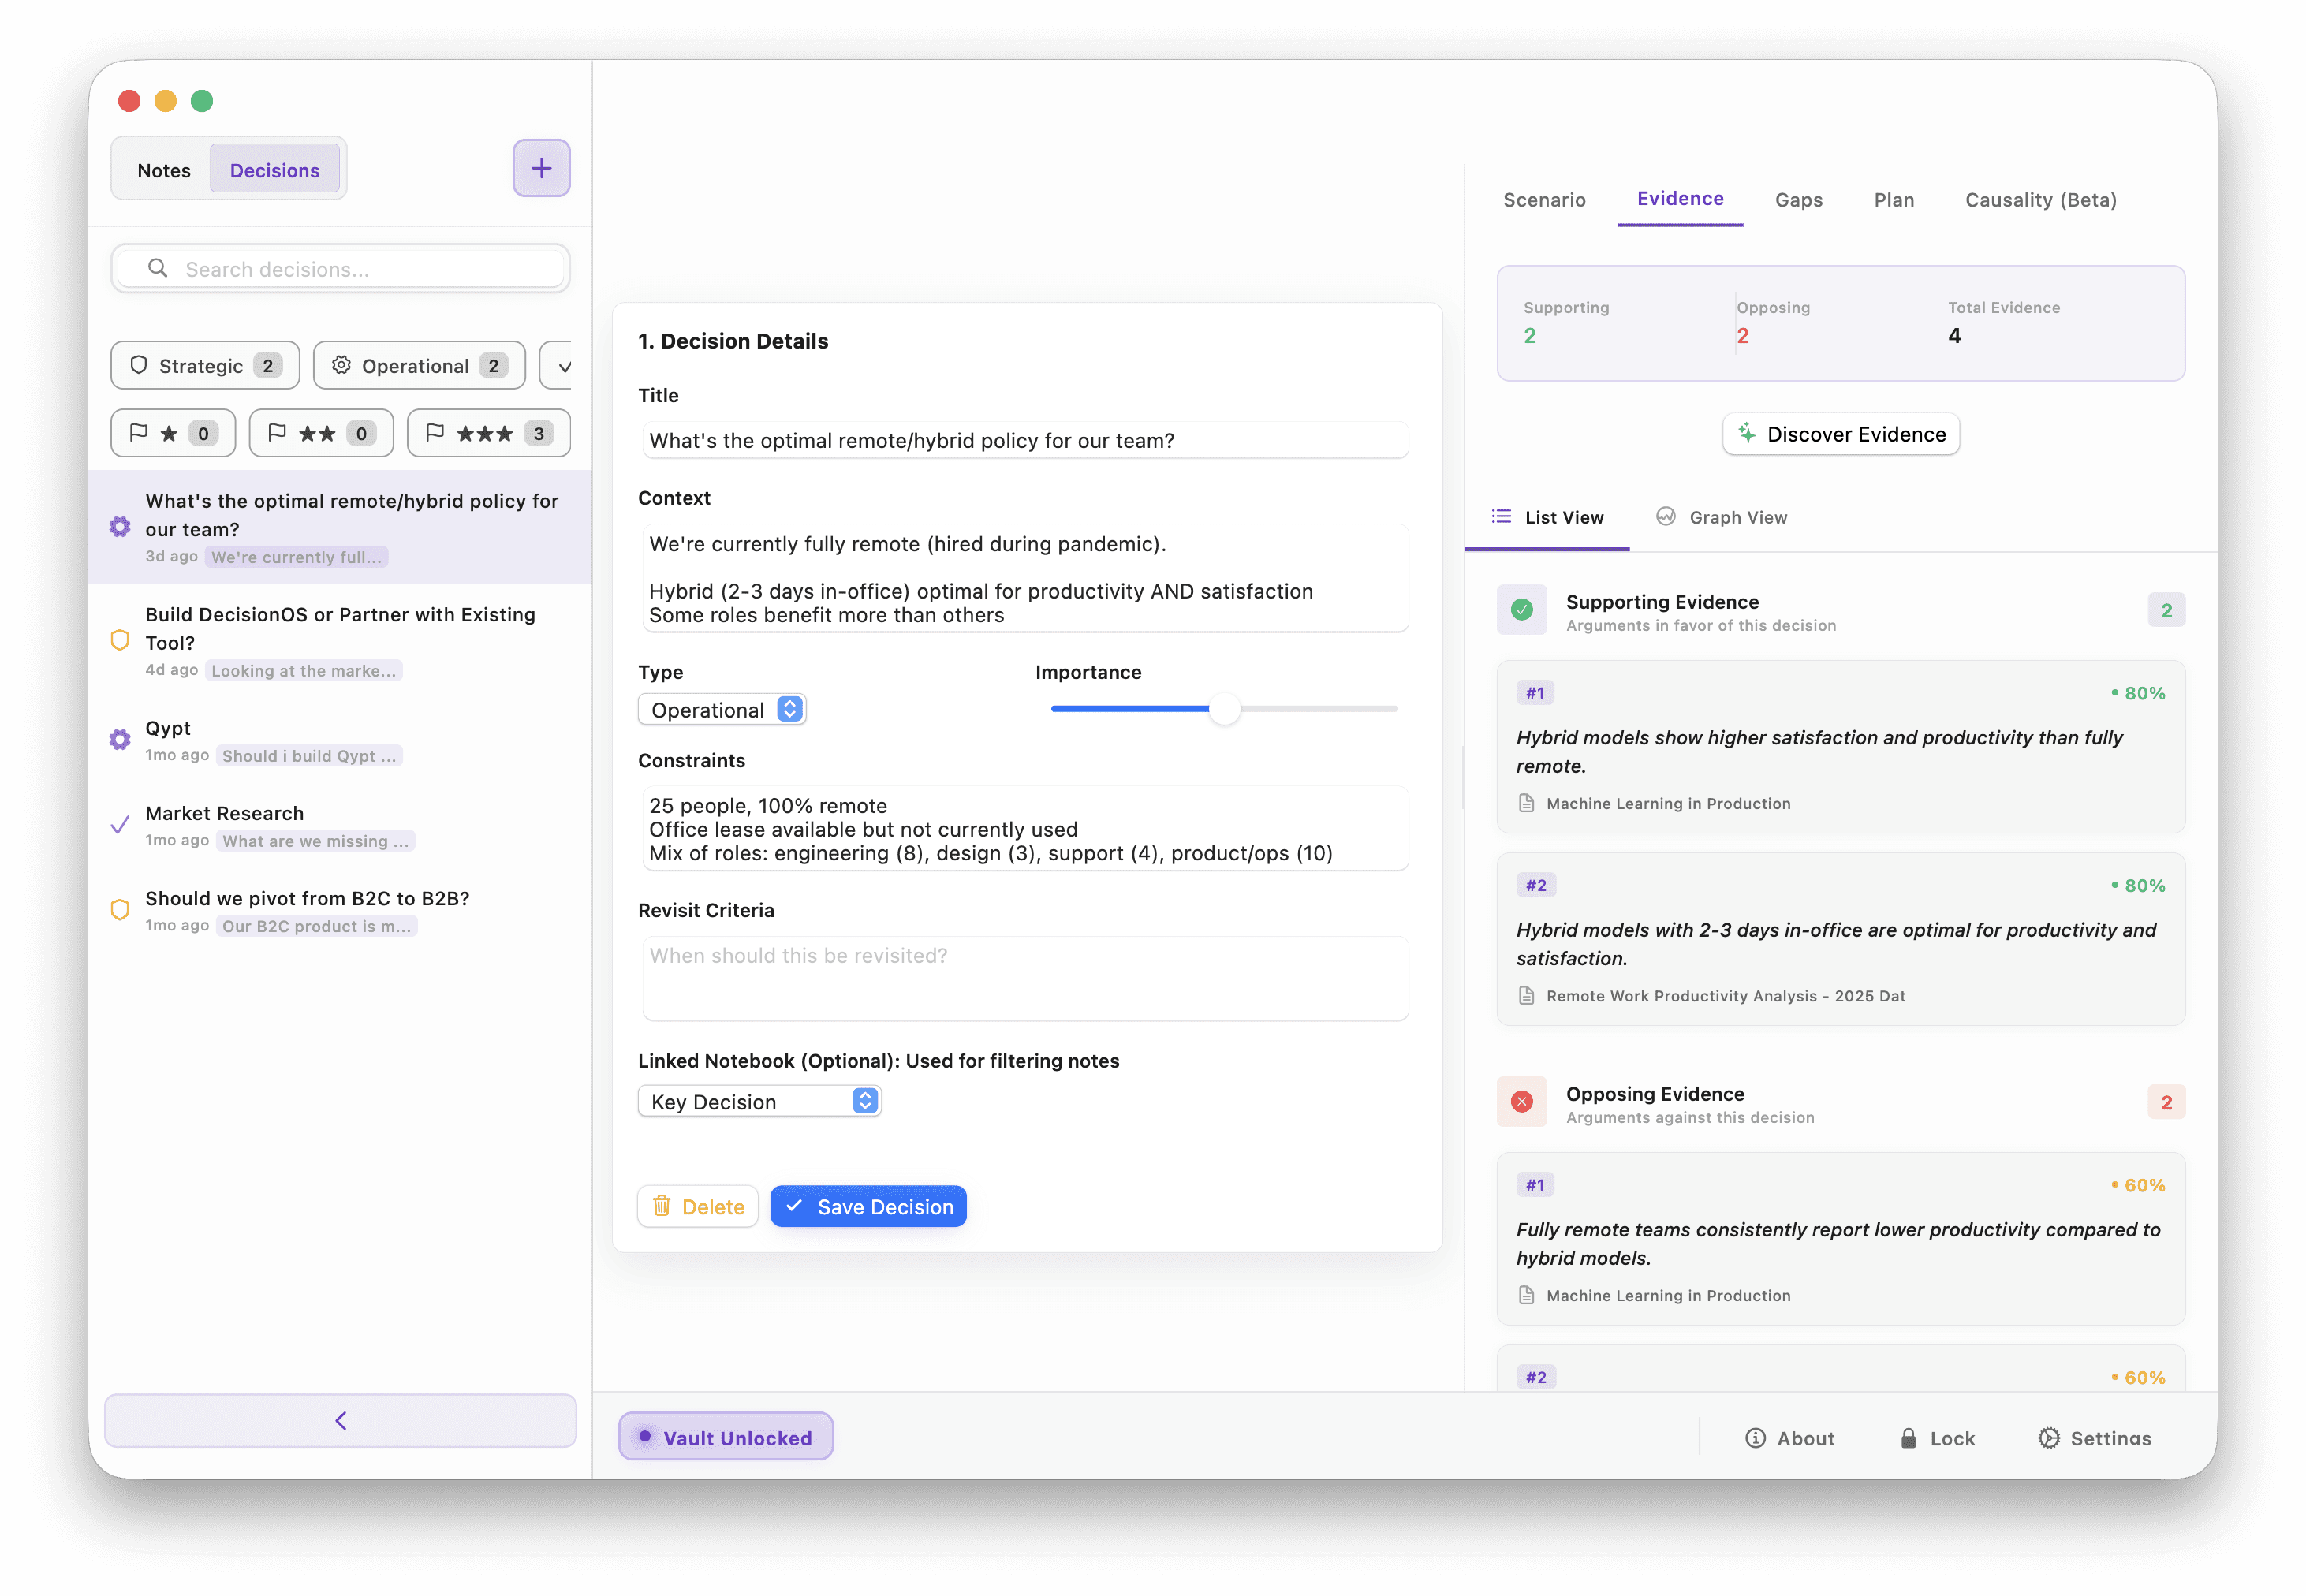Click the Lock padlock icon
The width and height of the screenshot is (2306, 1596).
coord(1908,1438)
